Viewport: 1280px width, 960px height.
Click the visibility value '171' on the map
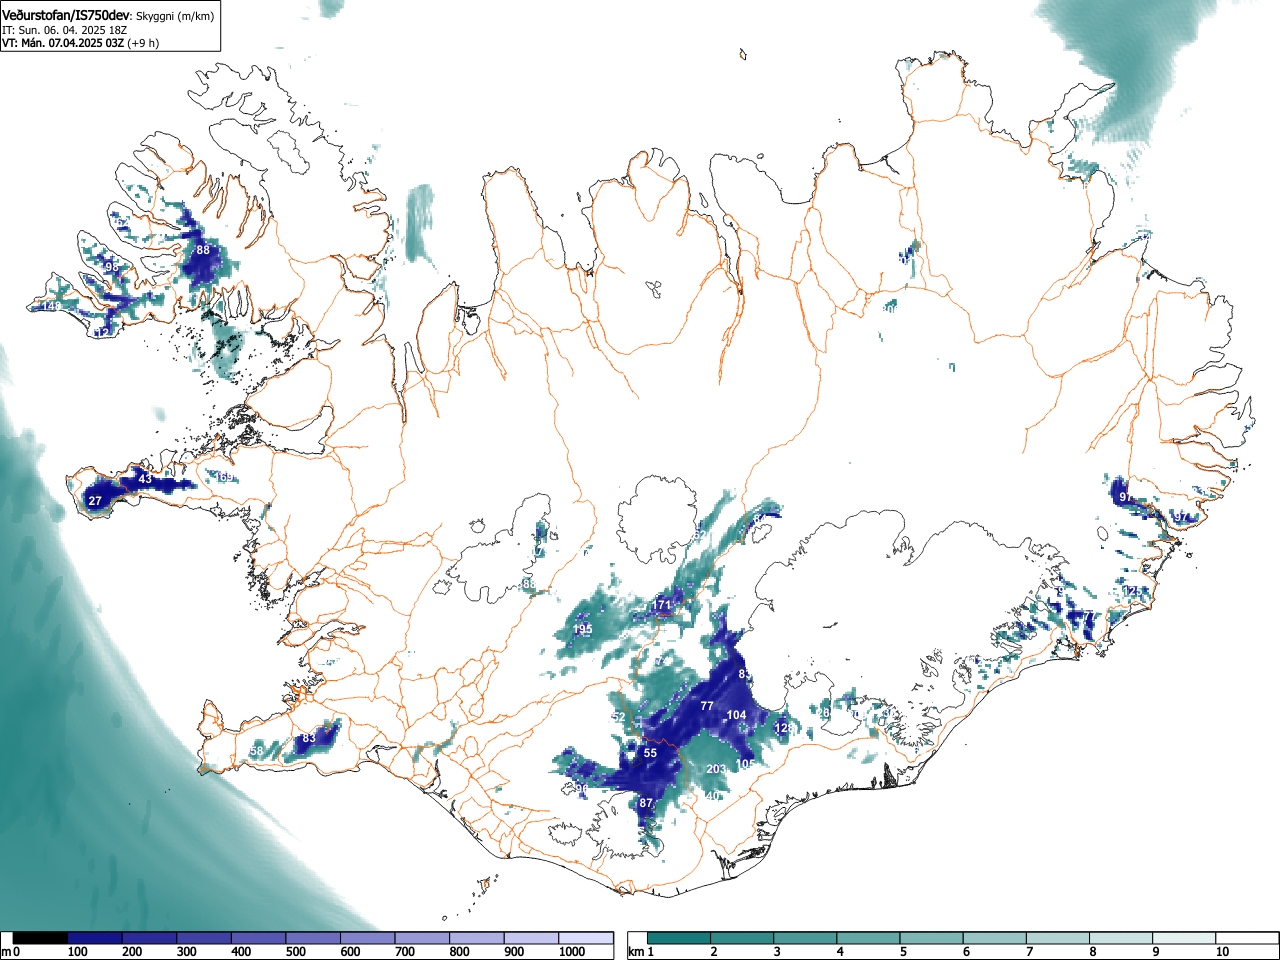click(662, 605)
